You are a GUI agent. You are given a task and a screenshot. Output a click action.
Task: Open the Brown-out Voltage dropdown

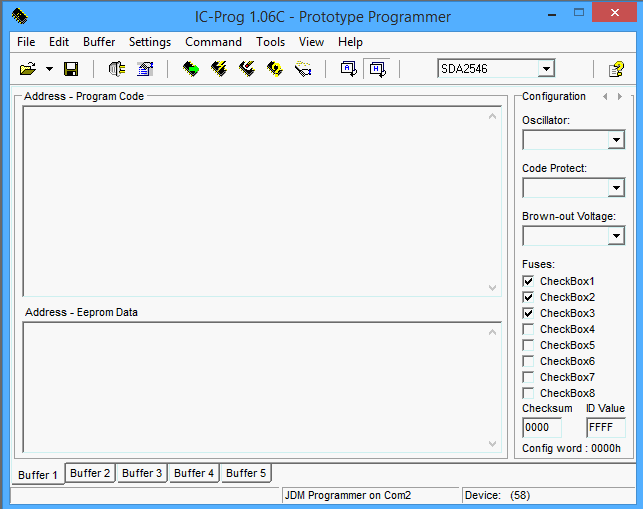pyautogui.click(x=616, y=236)
